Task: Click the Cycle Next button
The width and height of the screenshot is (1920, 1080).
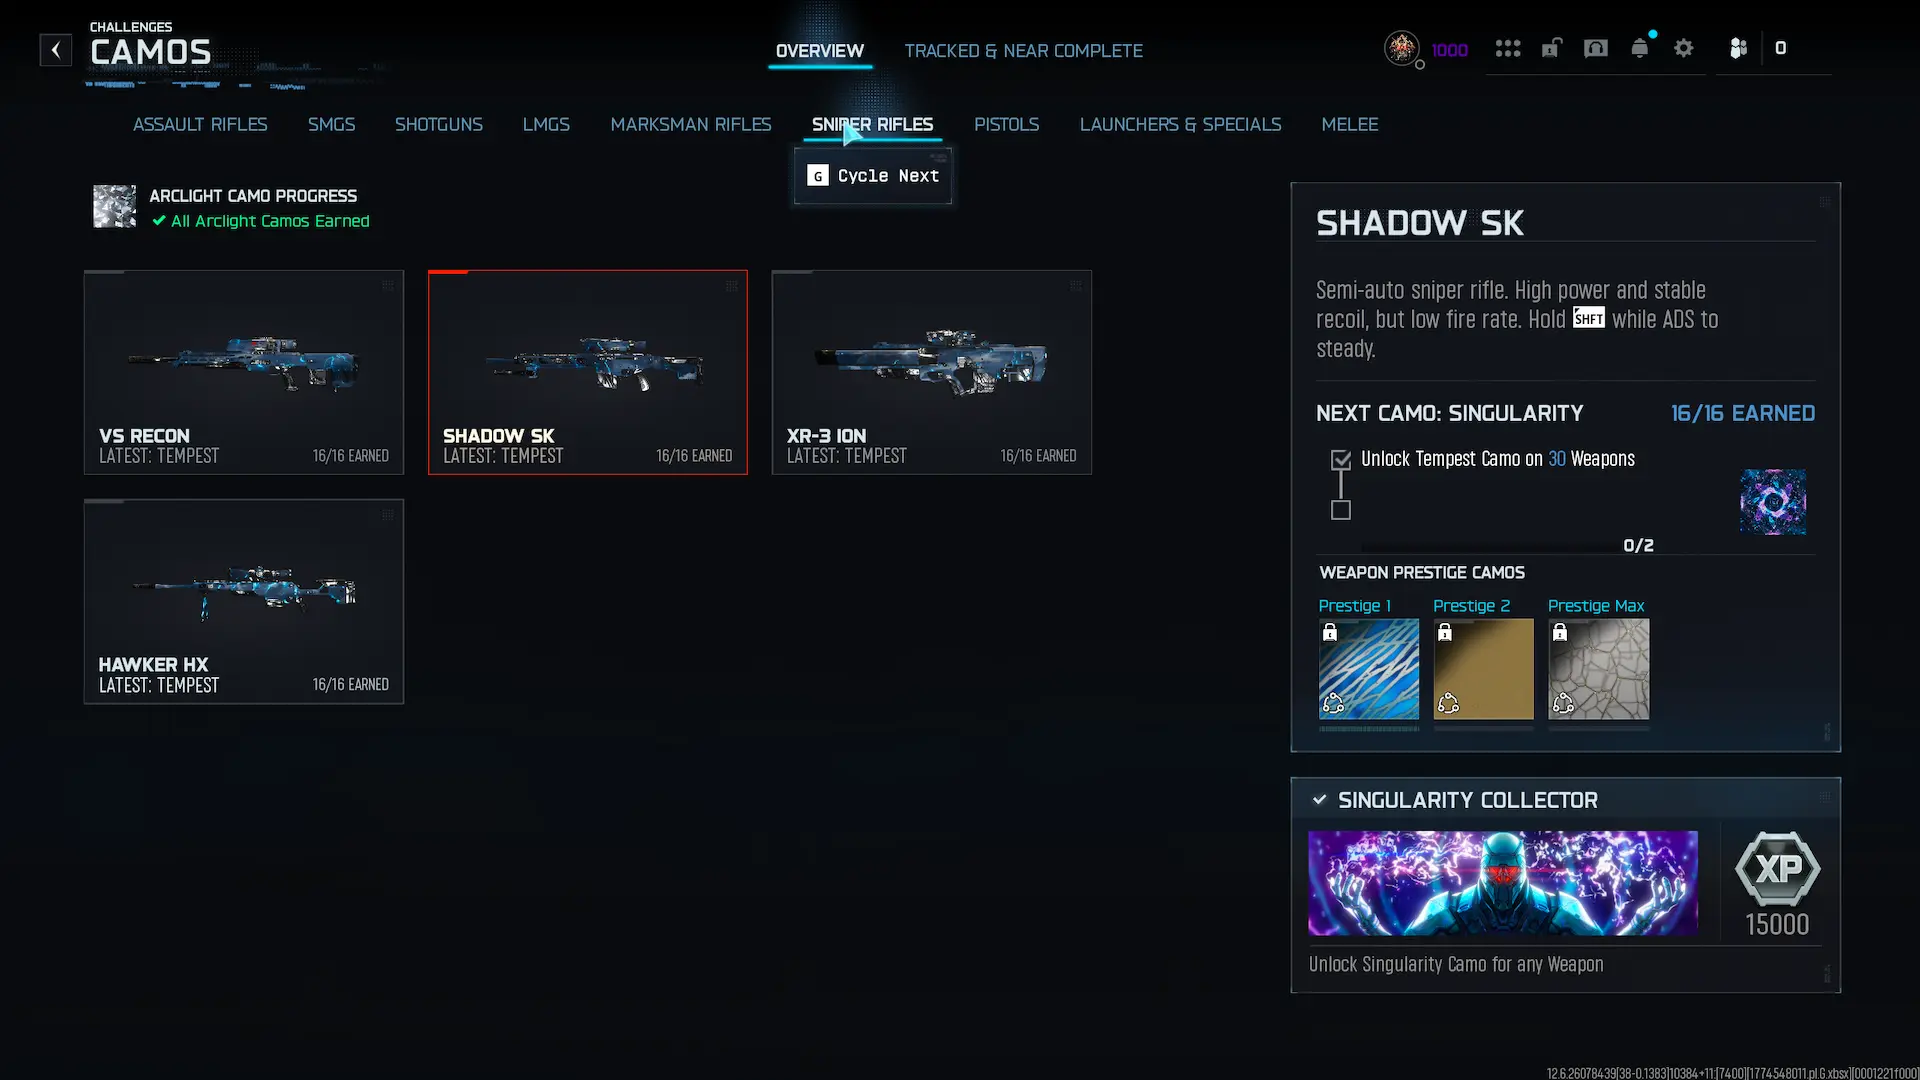Action: 873,176
